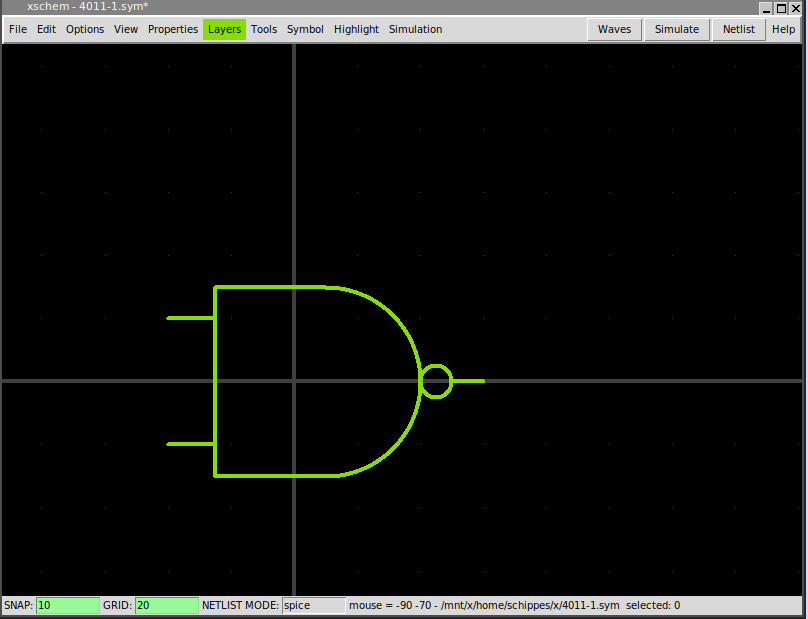
Task: Expand the Options menu
Action: pos(85,29)
